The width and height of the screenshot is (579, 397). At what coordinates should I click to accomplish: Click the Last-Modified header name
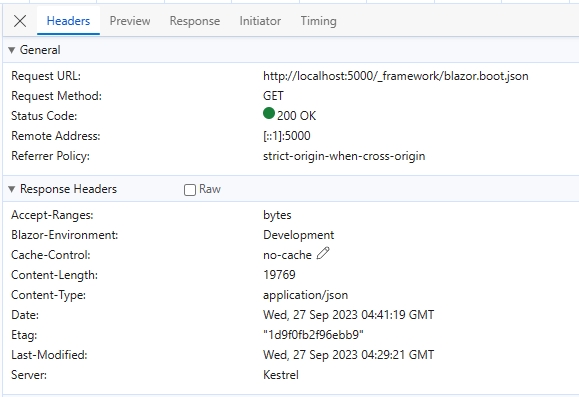49,355
